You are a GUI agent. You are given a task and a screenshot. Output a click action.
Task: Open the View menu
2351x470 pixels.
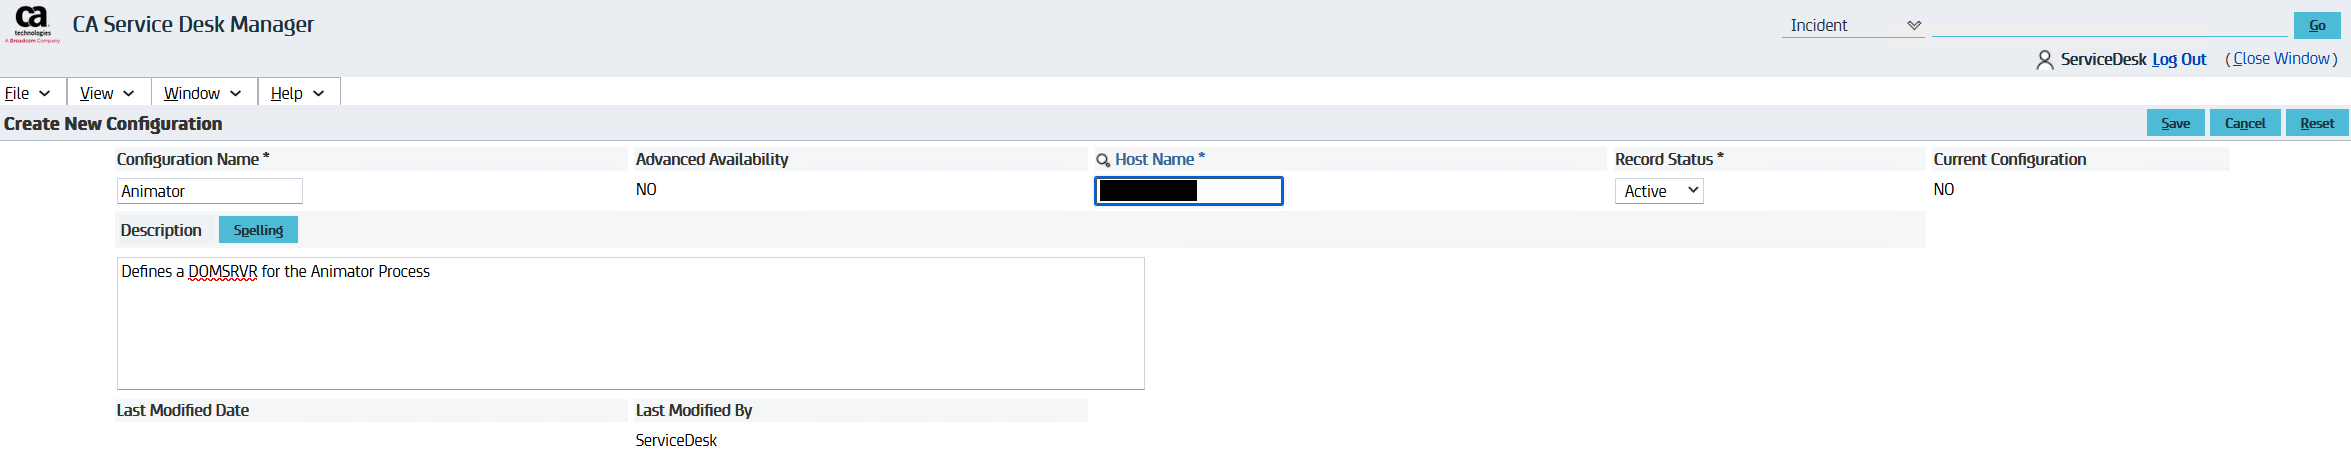pos(107,93)
